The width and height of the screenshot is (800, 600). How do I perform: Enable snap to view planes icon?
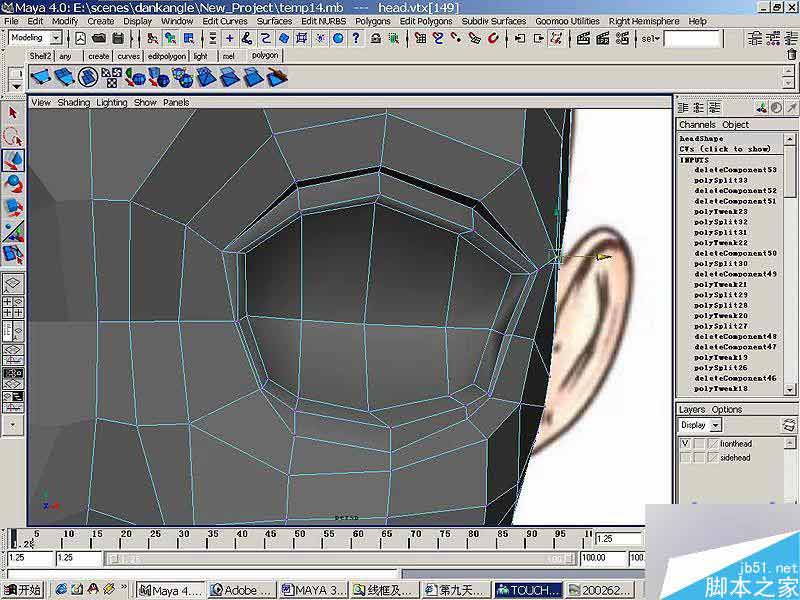click(x=474, y=38)
